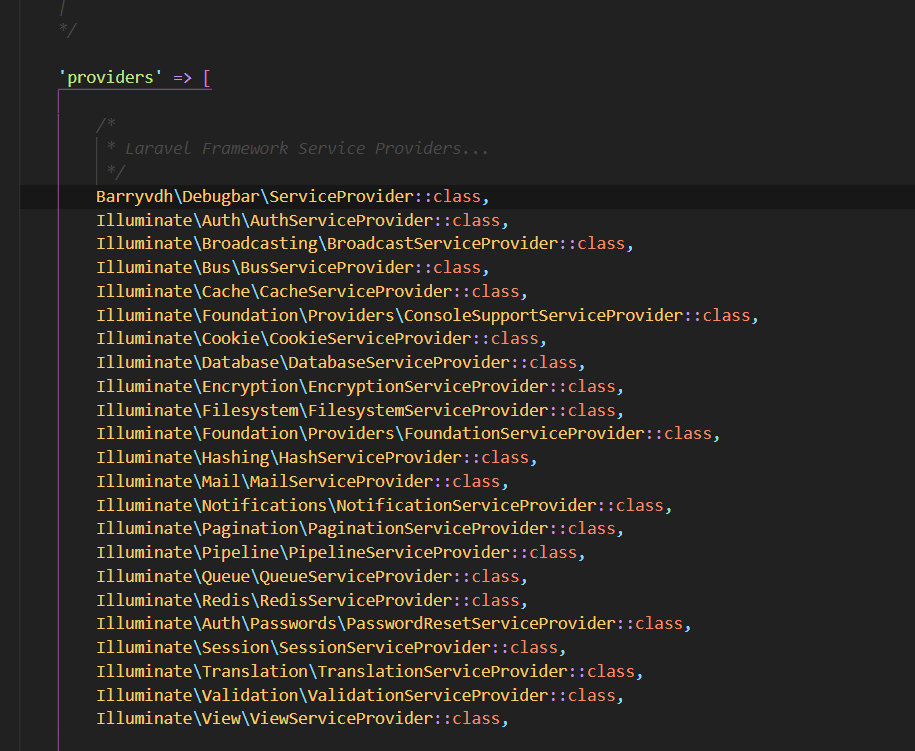Click the Illuminate\Auth\AuthServiceProvider line

click(x=302, y=221)
